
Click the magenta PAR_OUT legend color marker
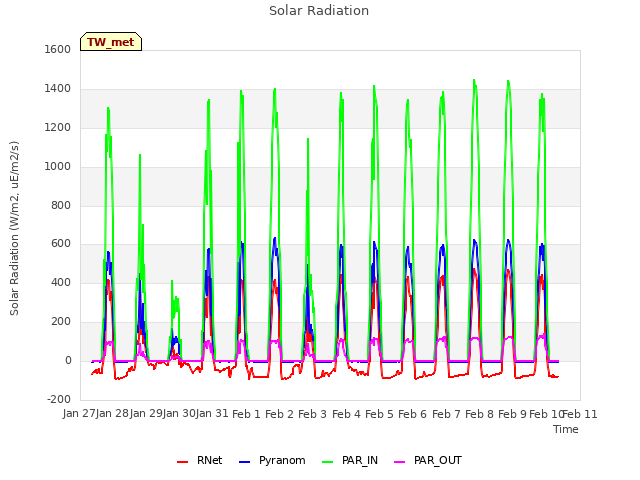[x=400, y=462]
